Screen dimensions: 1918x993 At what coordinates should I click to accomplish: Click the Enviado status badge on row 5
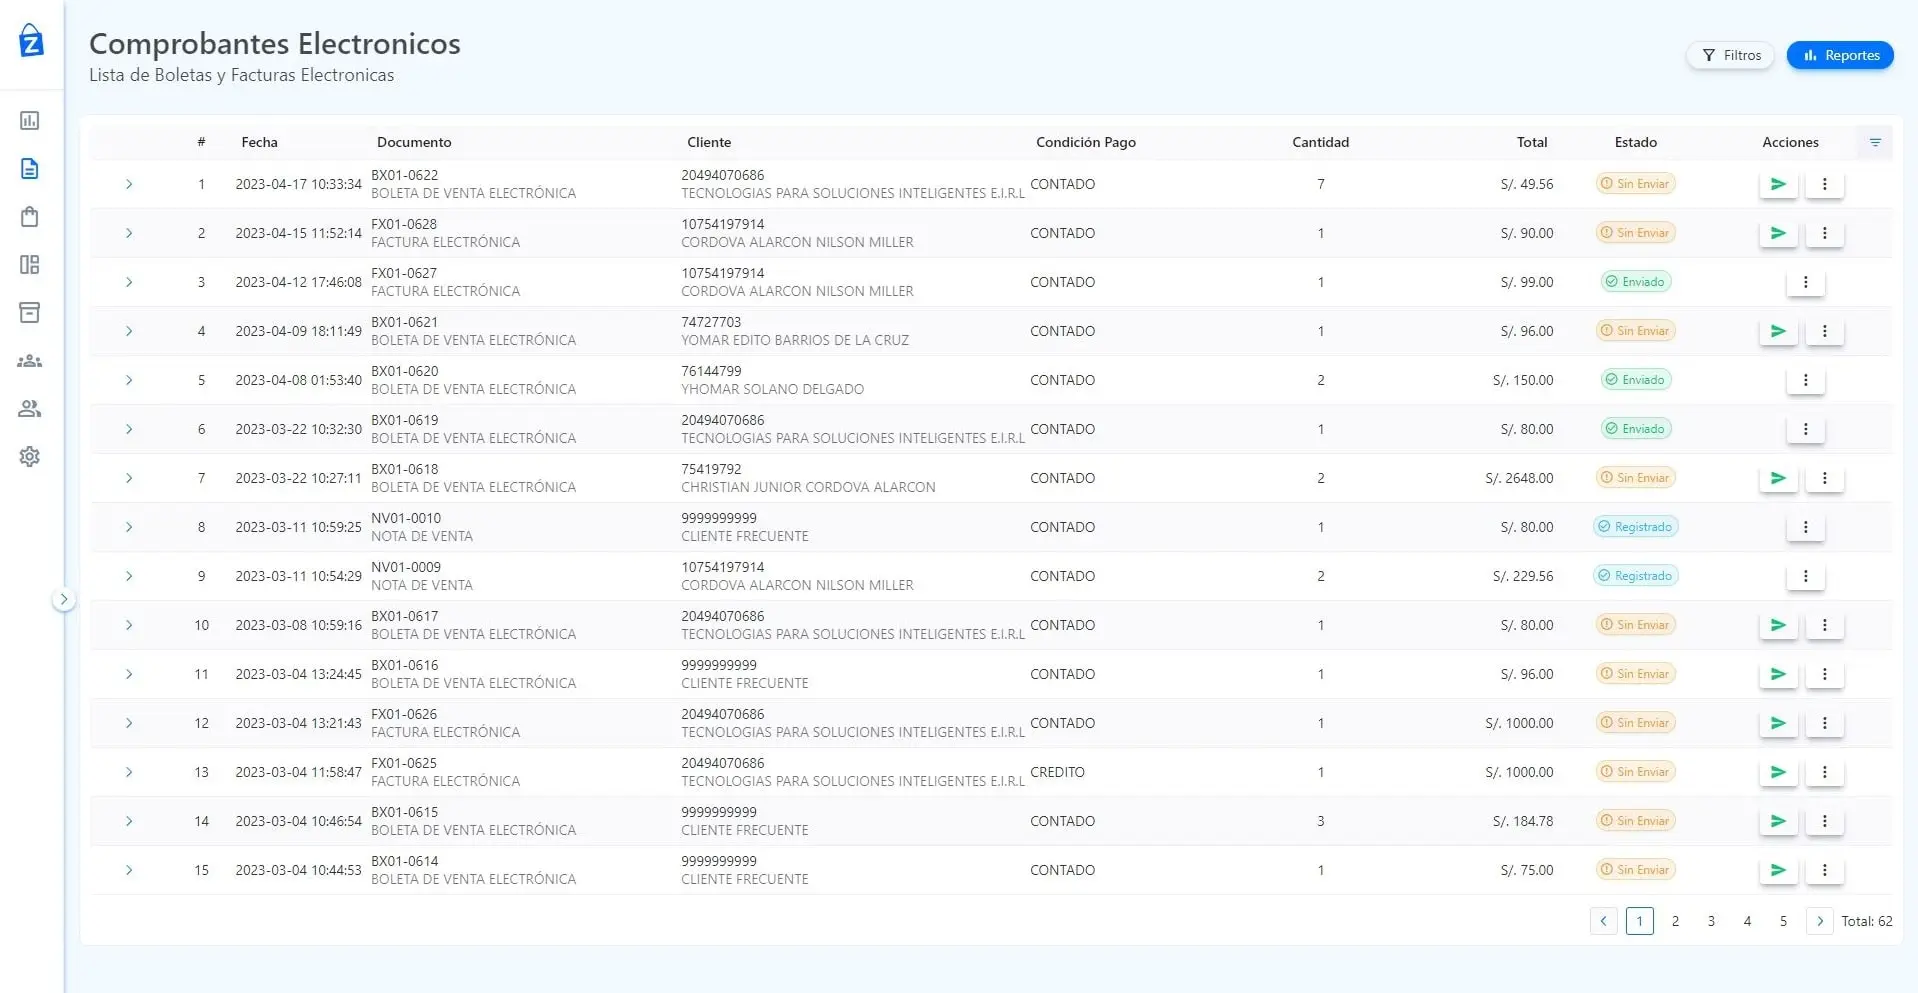(1635, 380)
